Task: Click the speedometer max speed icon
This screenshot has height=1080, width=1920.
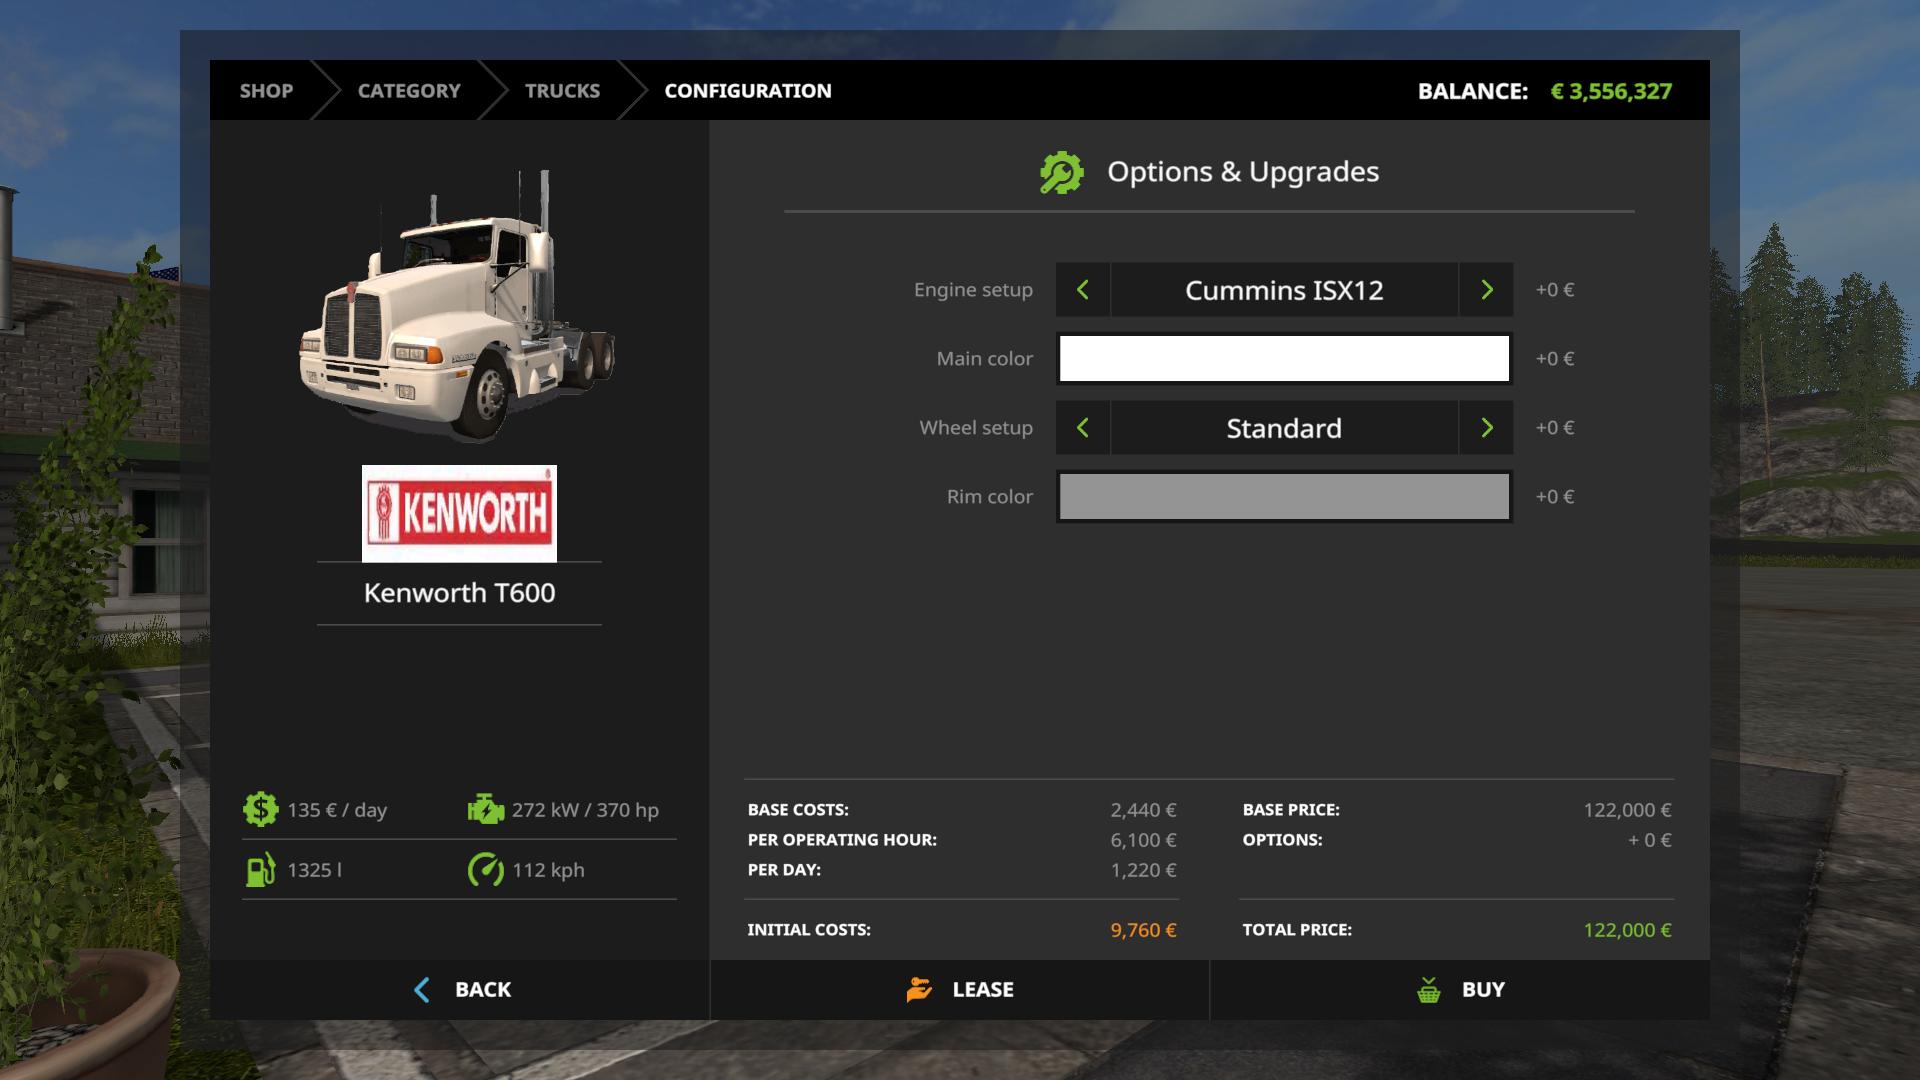Action: [x=486, y=870]
